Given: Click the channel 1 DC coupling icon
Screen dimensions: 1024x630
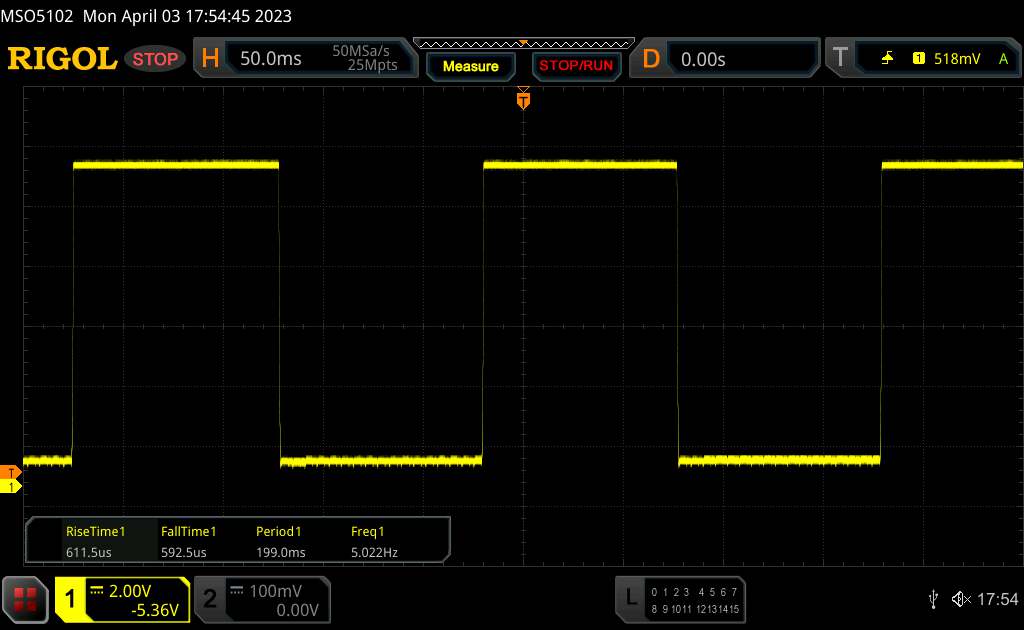Looking at the screenshot, I should point(97,590).
